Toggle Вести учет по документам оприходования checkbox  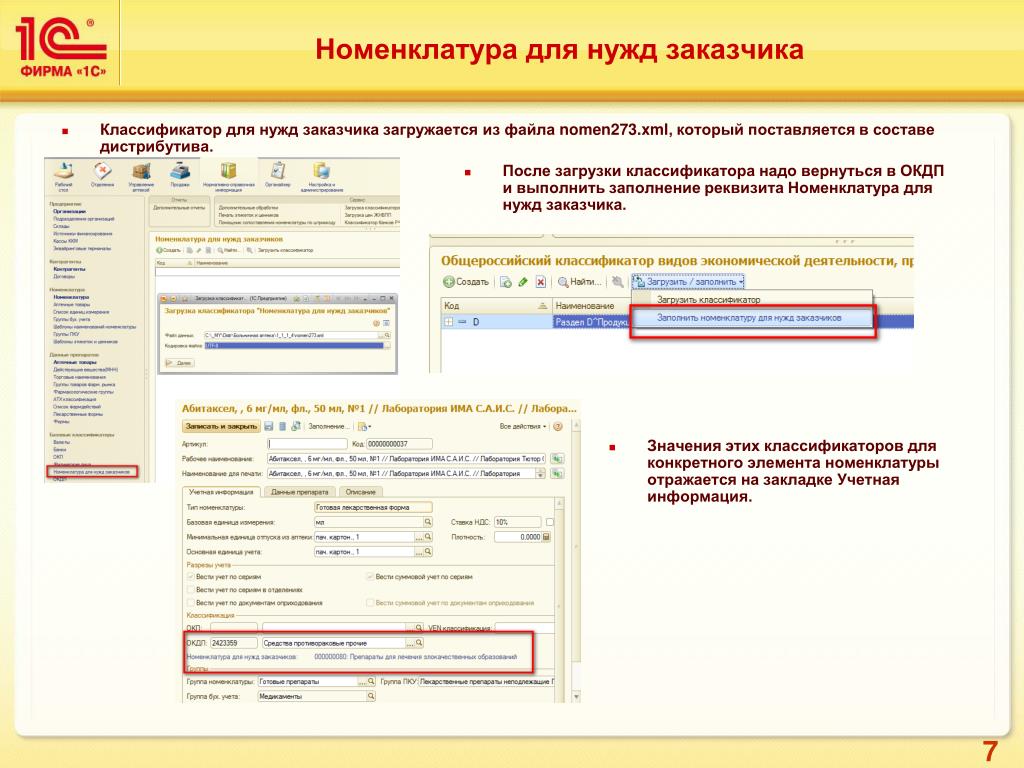[191, 603]
